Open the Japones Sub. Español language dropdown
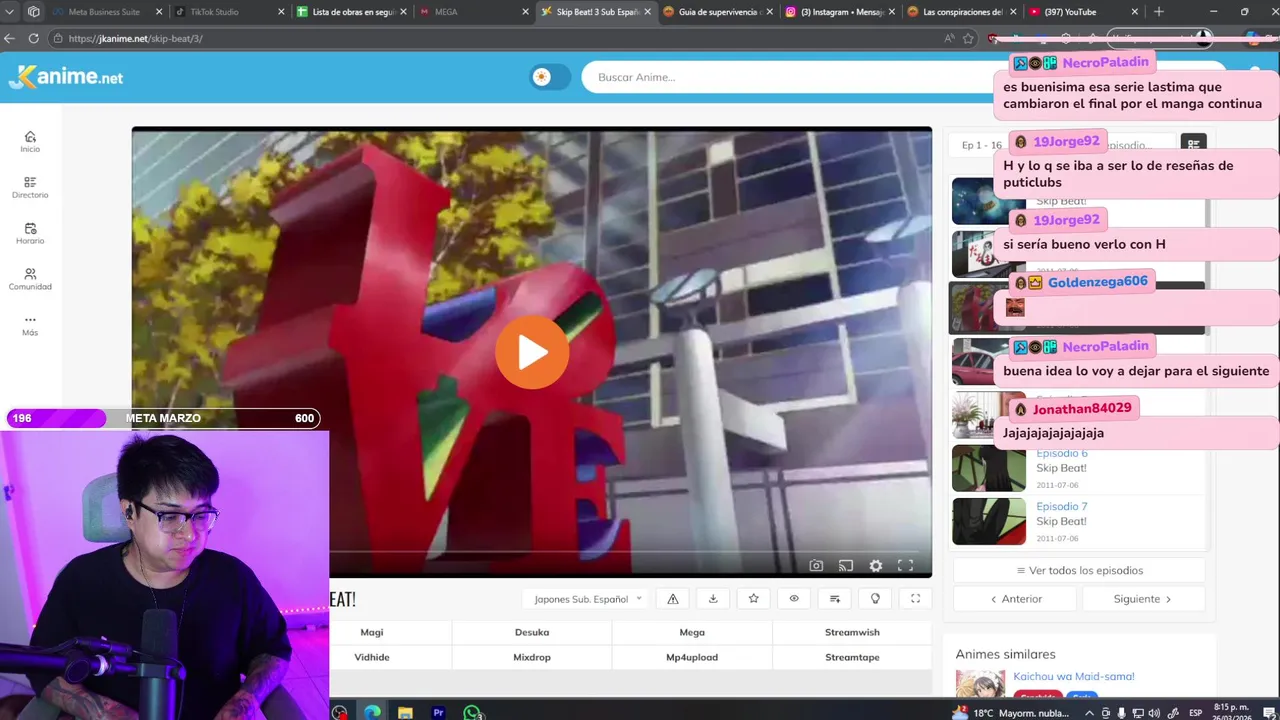This screenshot has height=720, width=1280. click(x=587, y=599)
